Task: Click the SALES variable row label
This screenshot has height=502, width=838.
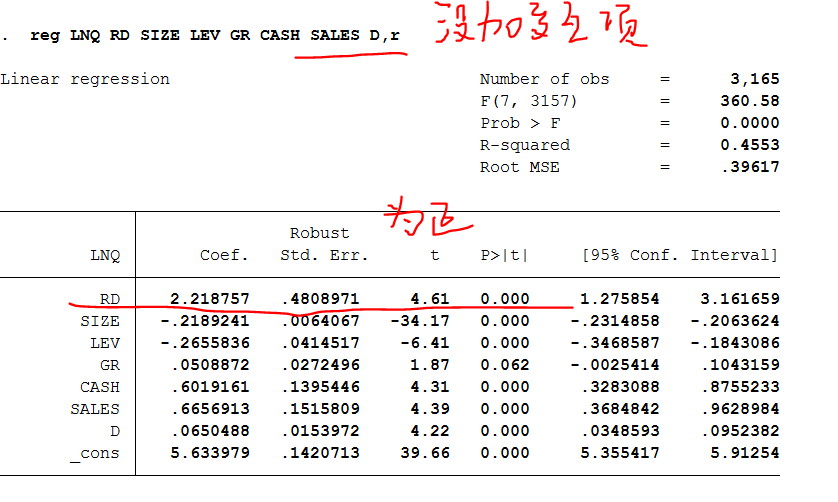Action: (95, 409)
